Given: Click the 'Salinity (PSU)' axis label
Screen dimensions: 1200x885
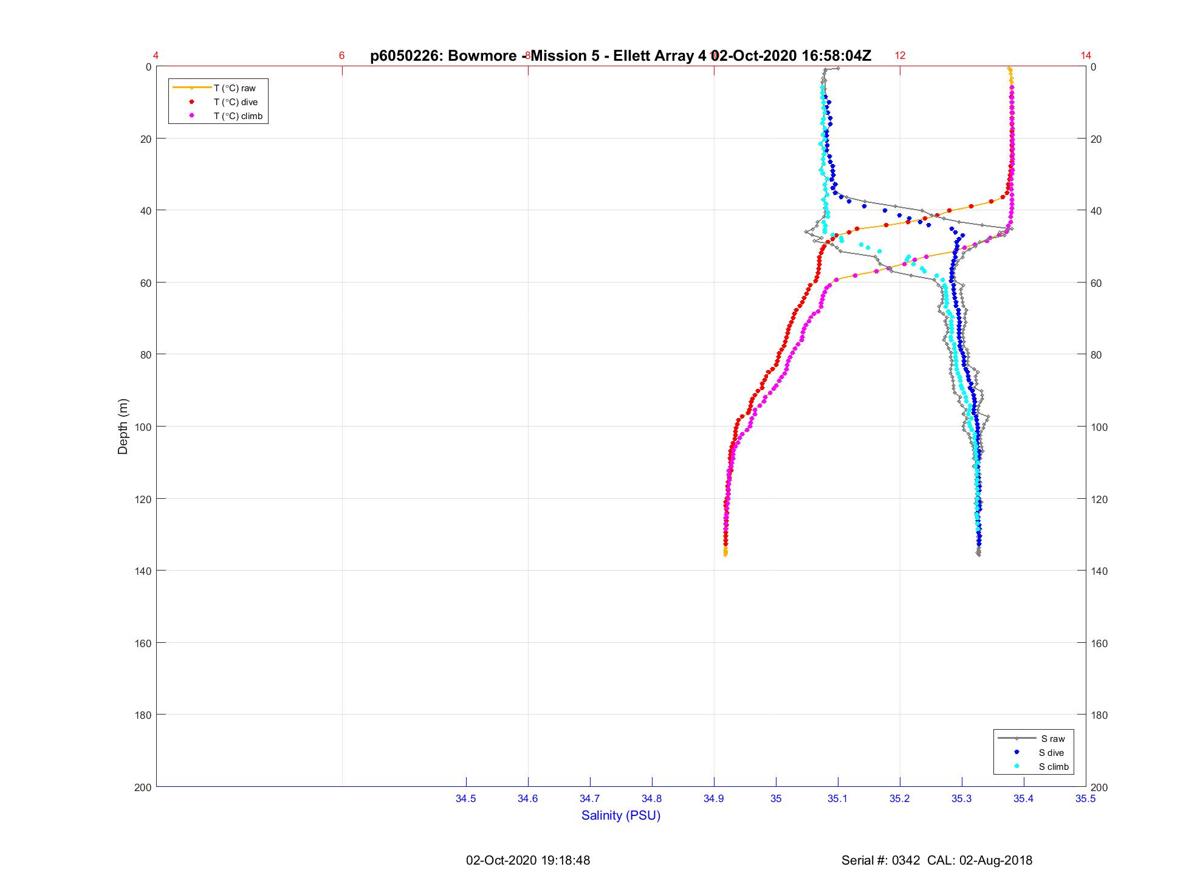Looking at the screenshot, I should pos(621,815).
